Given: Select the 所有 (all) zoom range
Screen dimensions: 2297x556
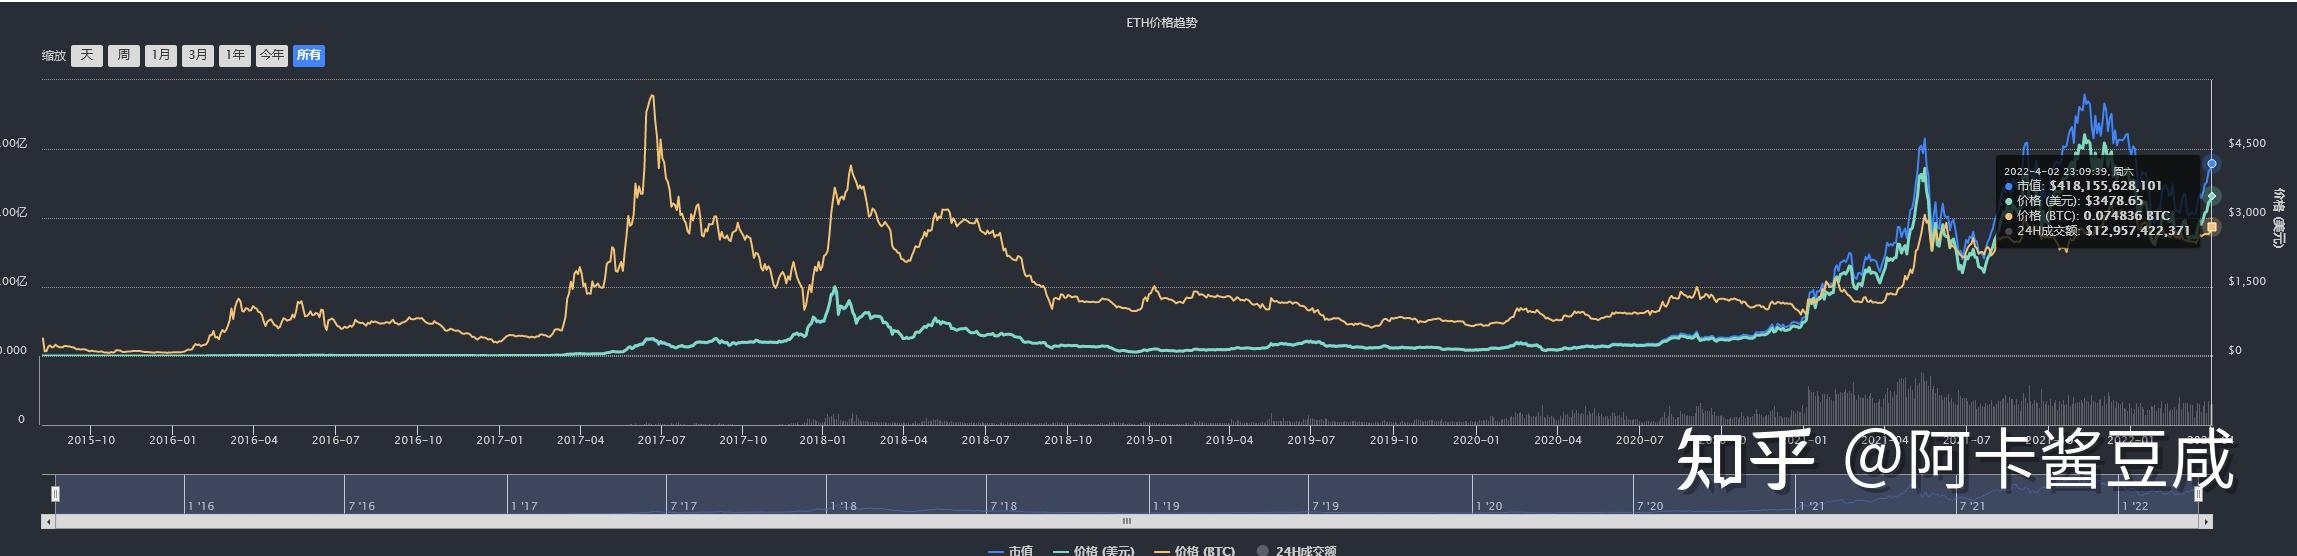Looking at the screenshot, I should tap(309, 55).
